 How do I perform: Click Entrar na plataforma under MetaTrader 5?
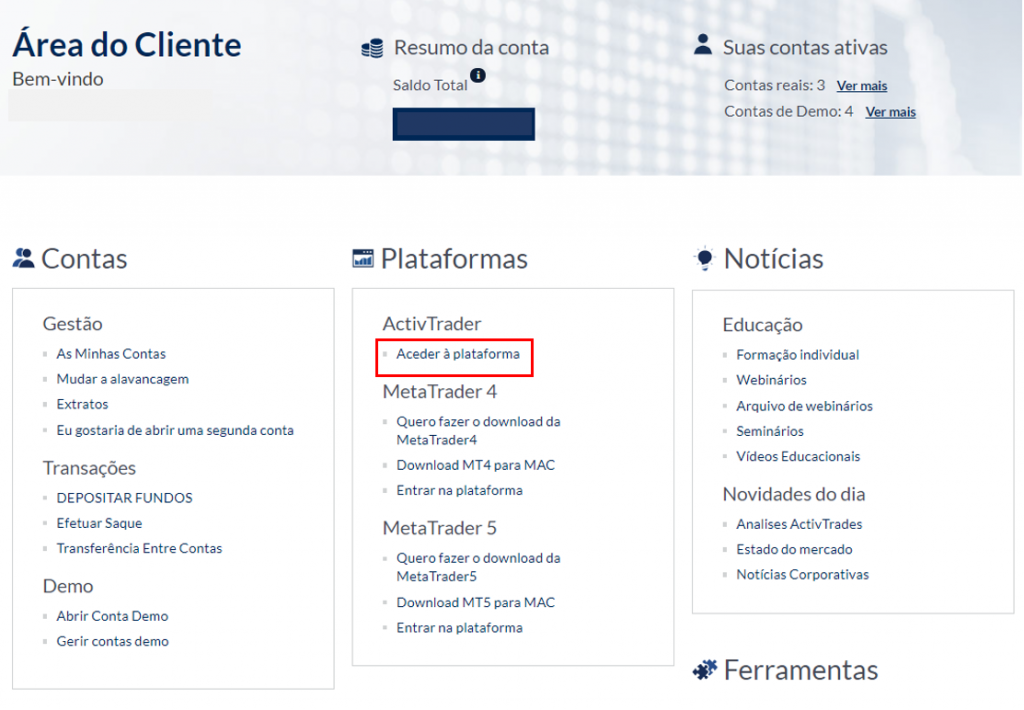pos(459,628)
